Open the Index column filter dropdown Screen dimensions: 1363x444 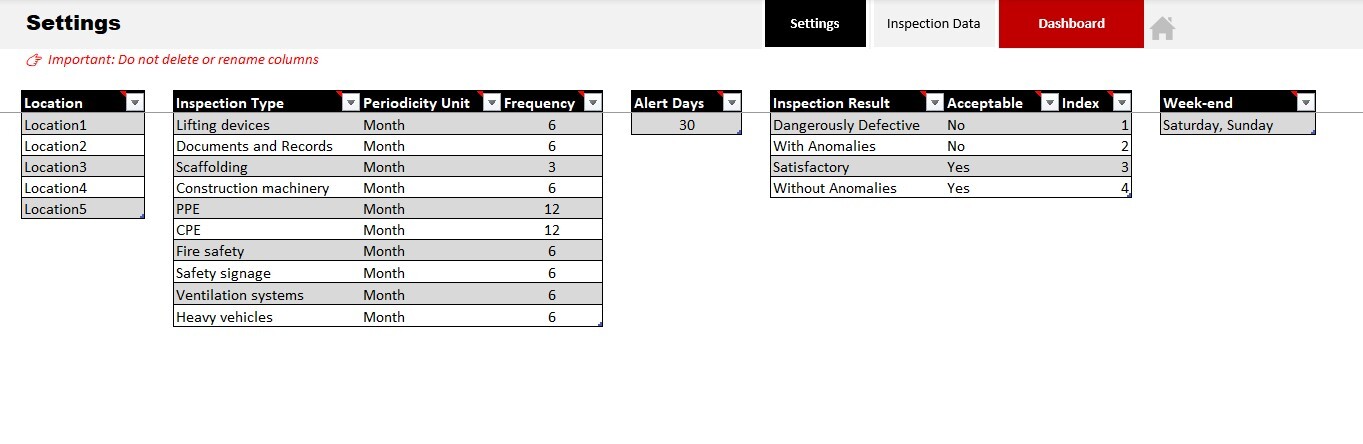[1122, 102]
